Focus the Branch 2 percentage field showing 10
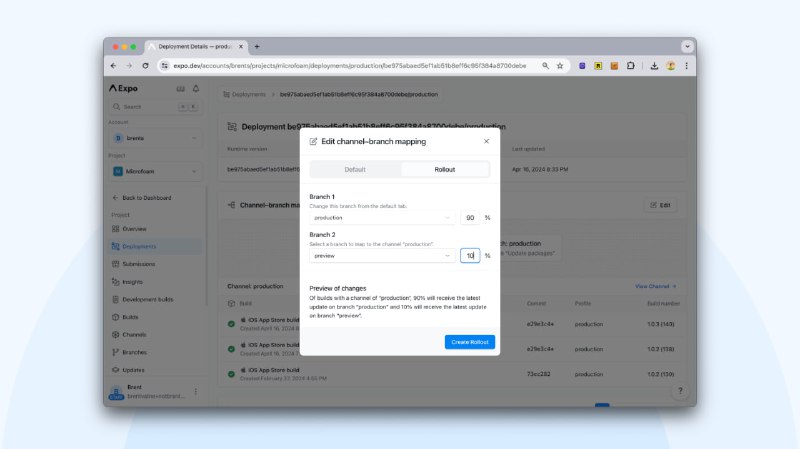Viewport: 800px width, 449px height. [x=470, y=256]
